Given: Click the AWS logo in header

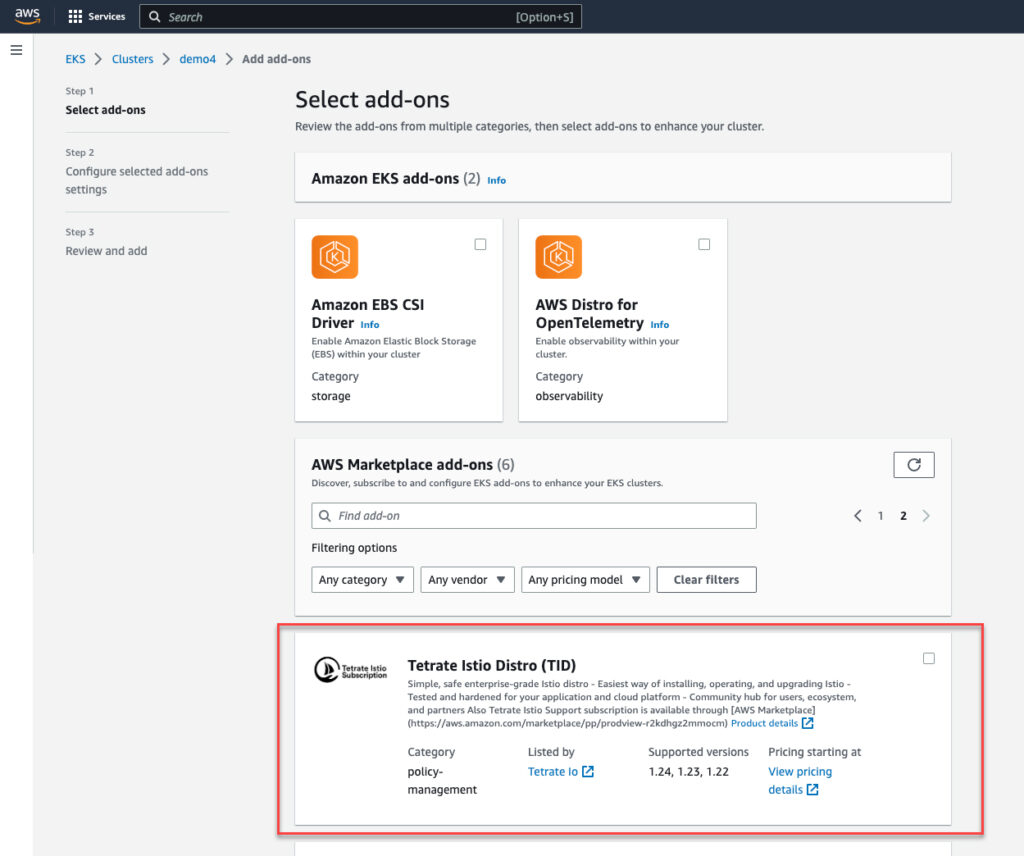Looking at the screenshot, I should point(27,17).
